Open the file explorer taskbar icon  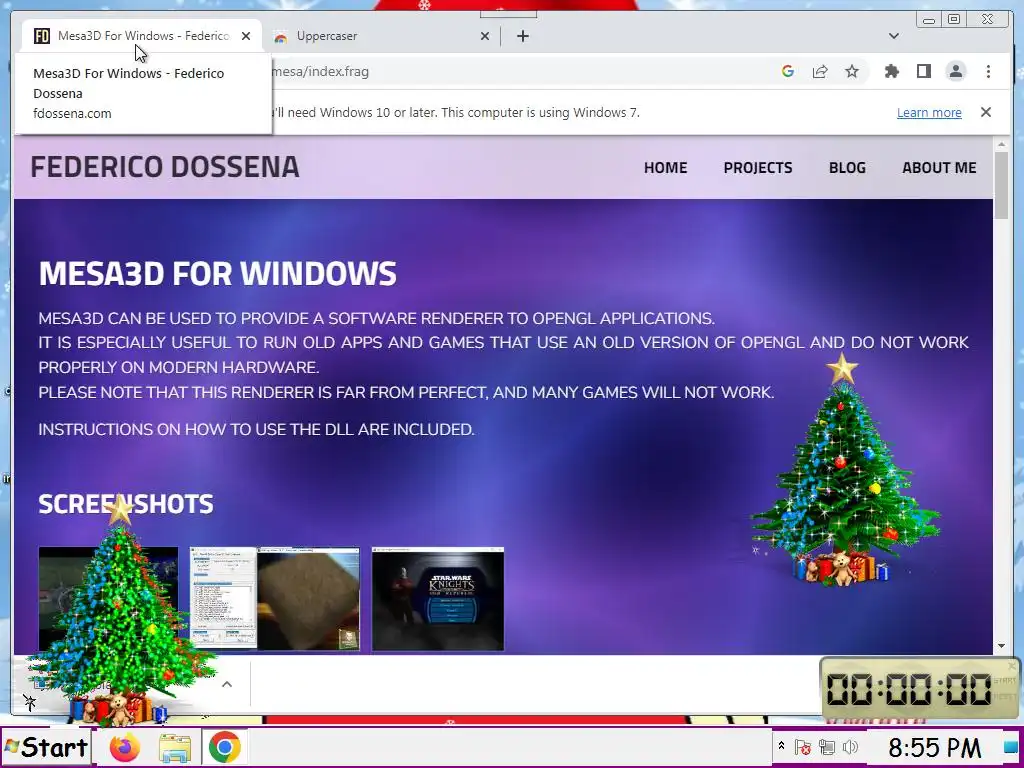click(x=174, y=748)
